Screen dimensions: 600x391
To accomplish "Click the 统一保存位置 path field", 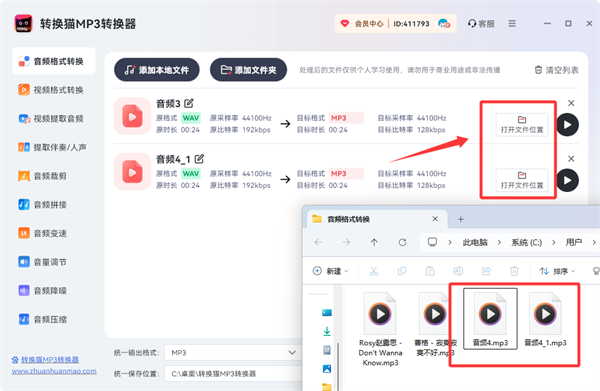I will 233,374.
